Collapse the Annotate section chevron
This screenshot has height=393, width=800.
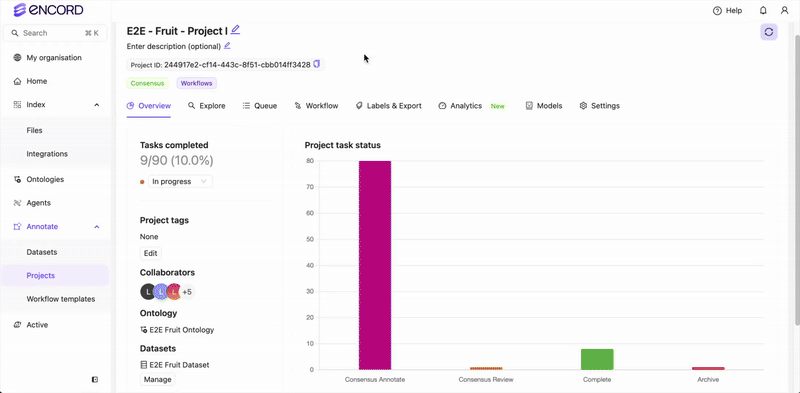point(96,227)
